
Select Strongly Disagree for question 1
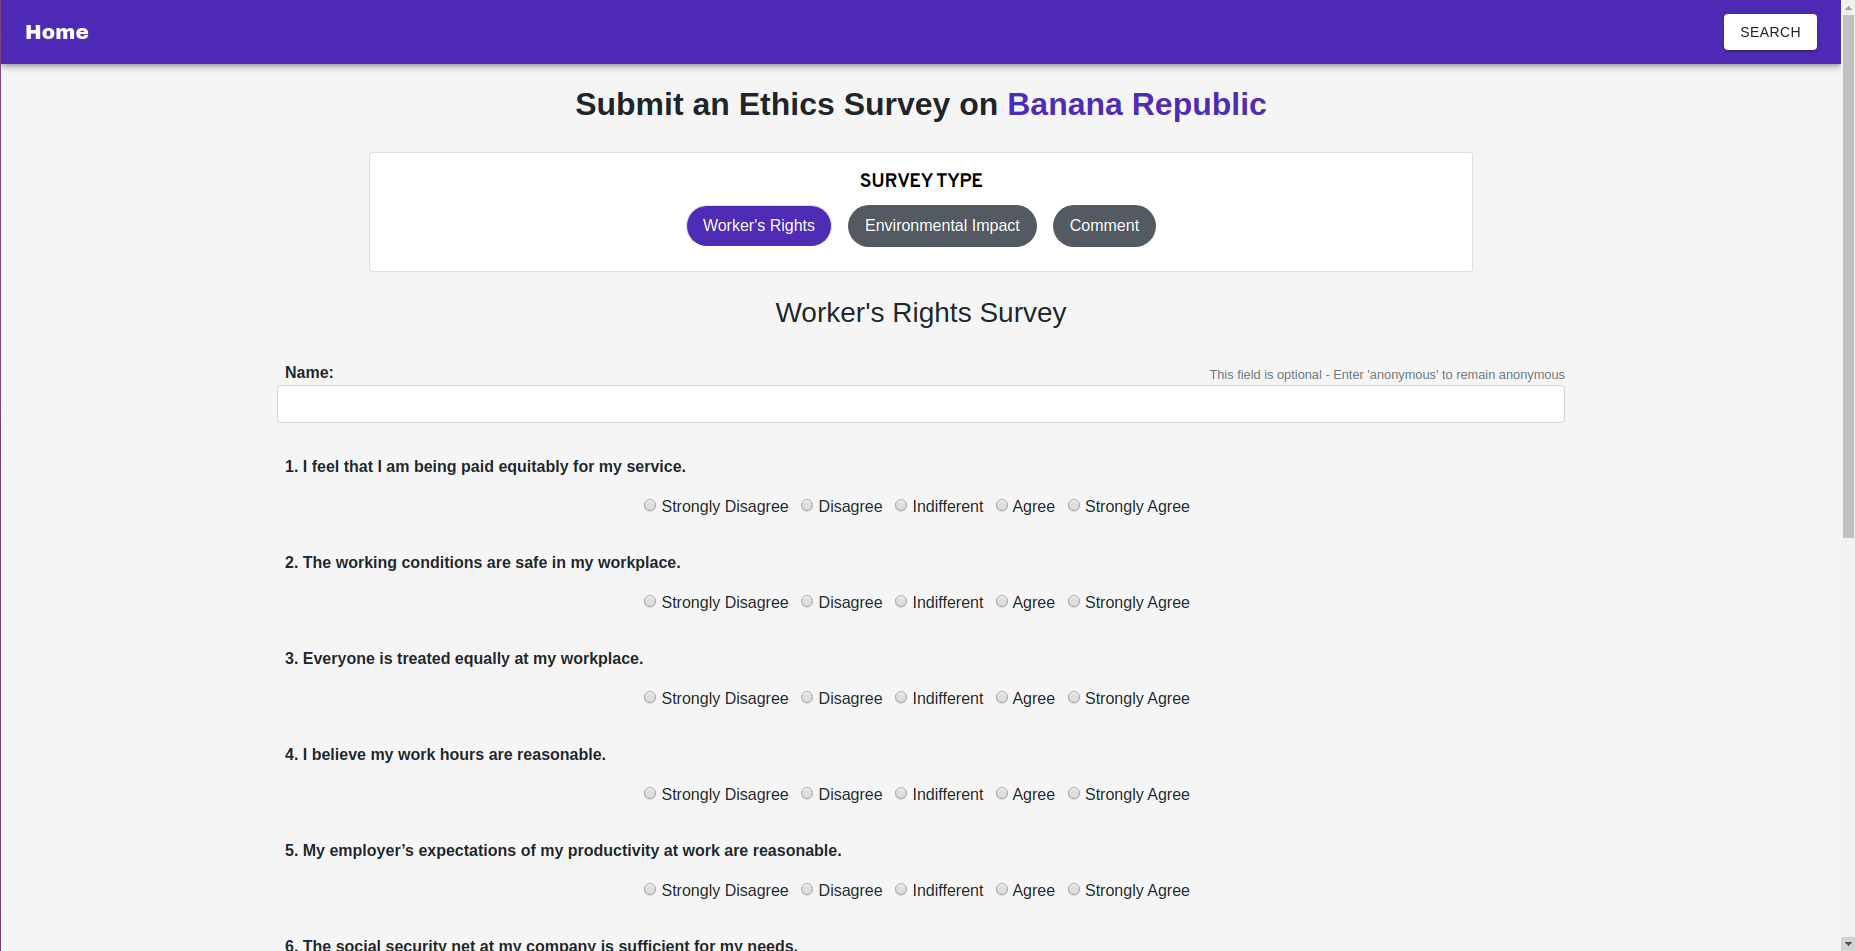coord(650,506)
